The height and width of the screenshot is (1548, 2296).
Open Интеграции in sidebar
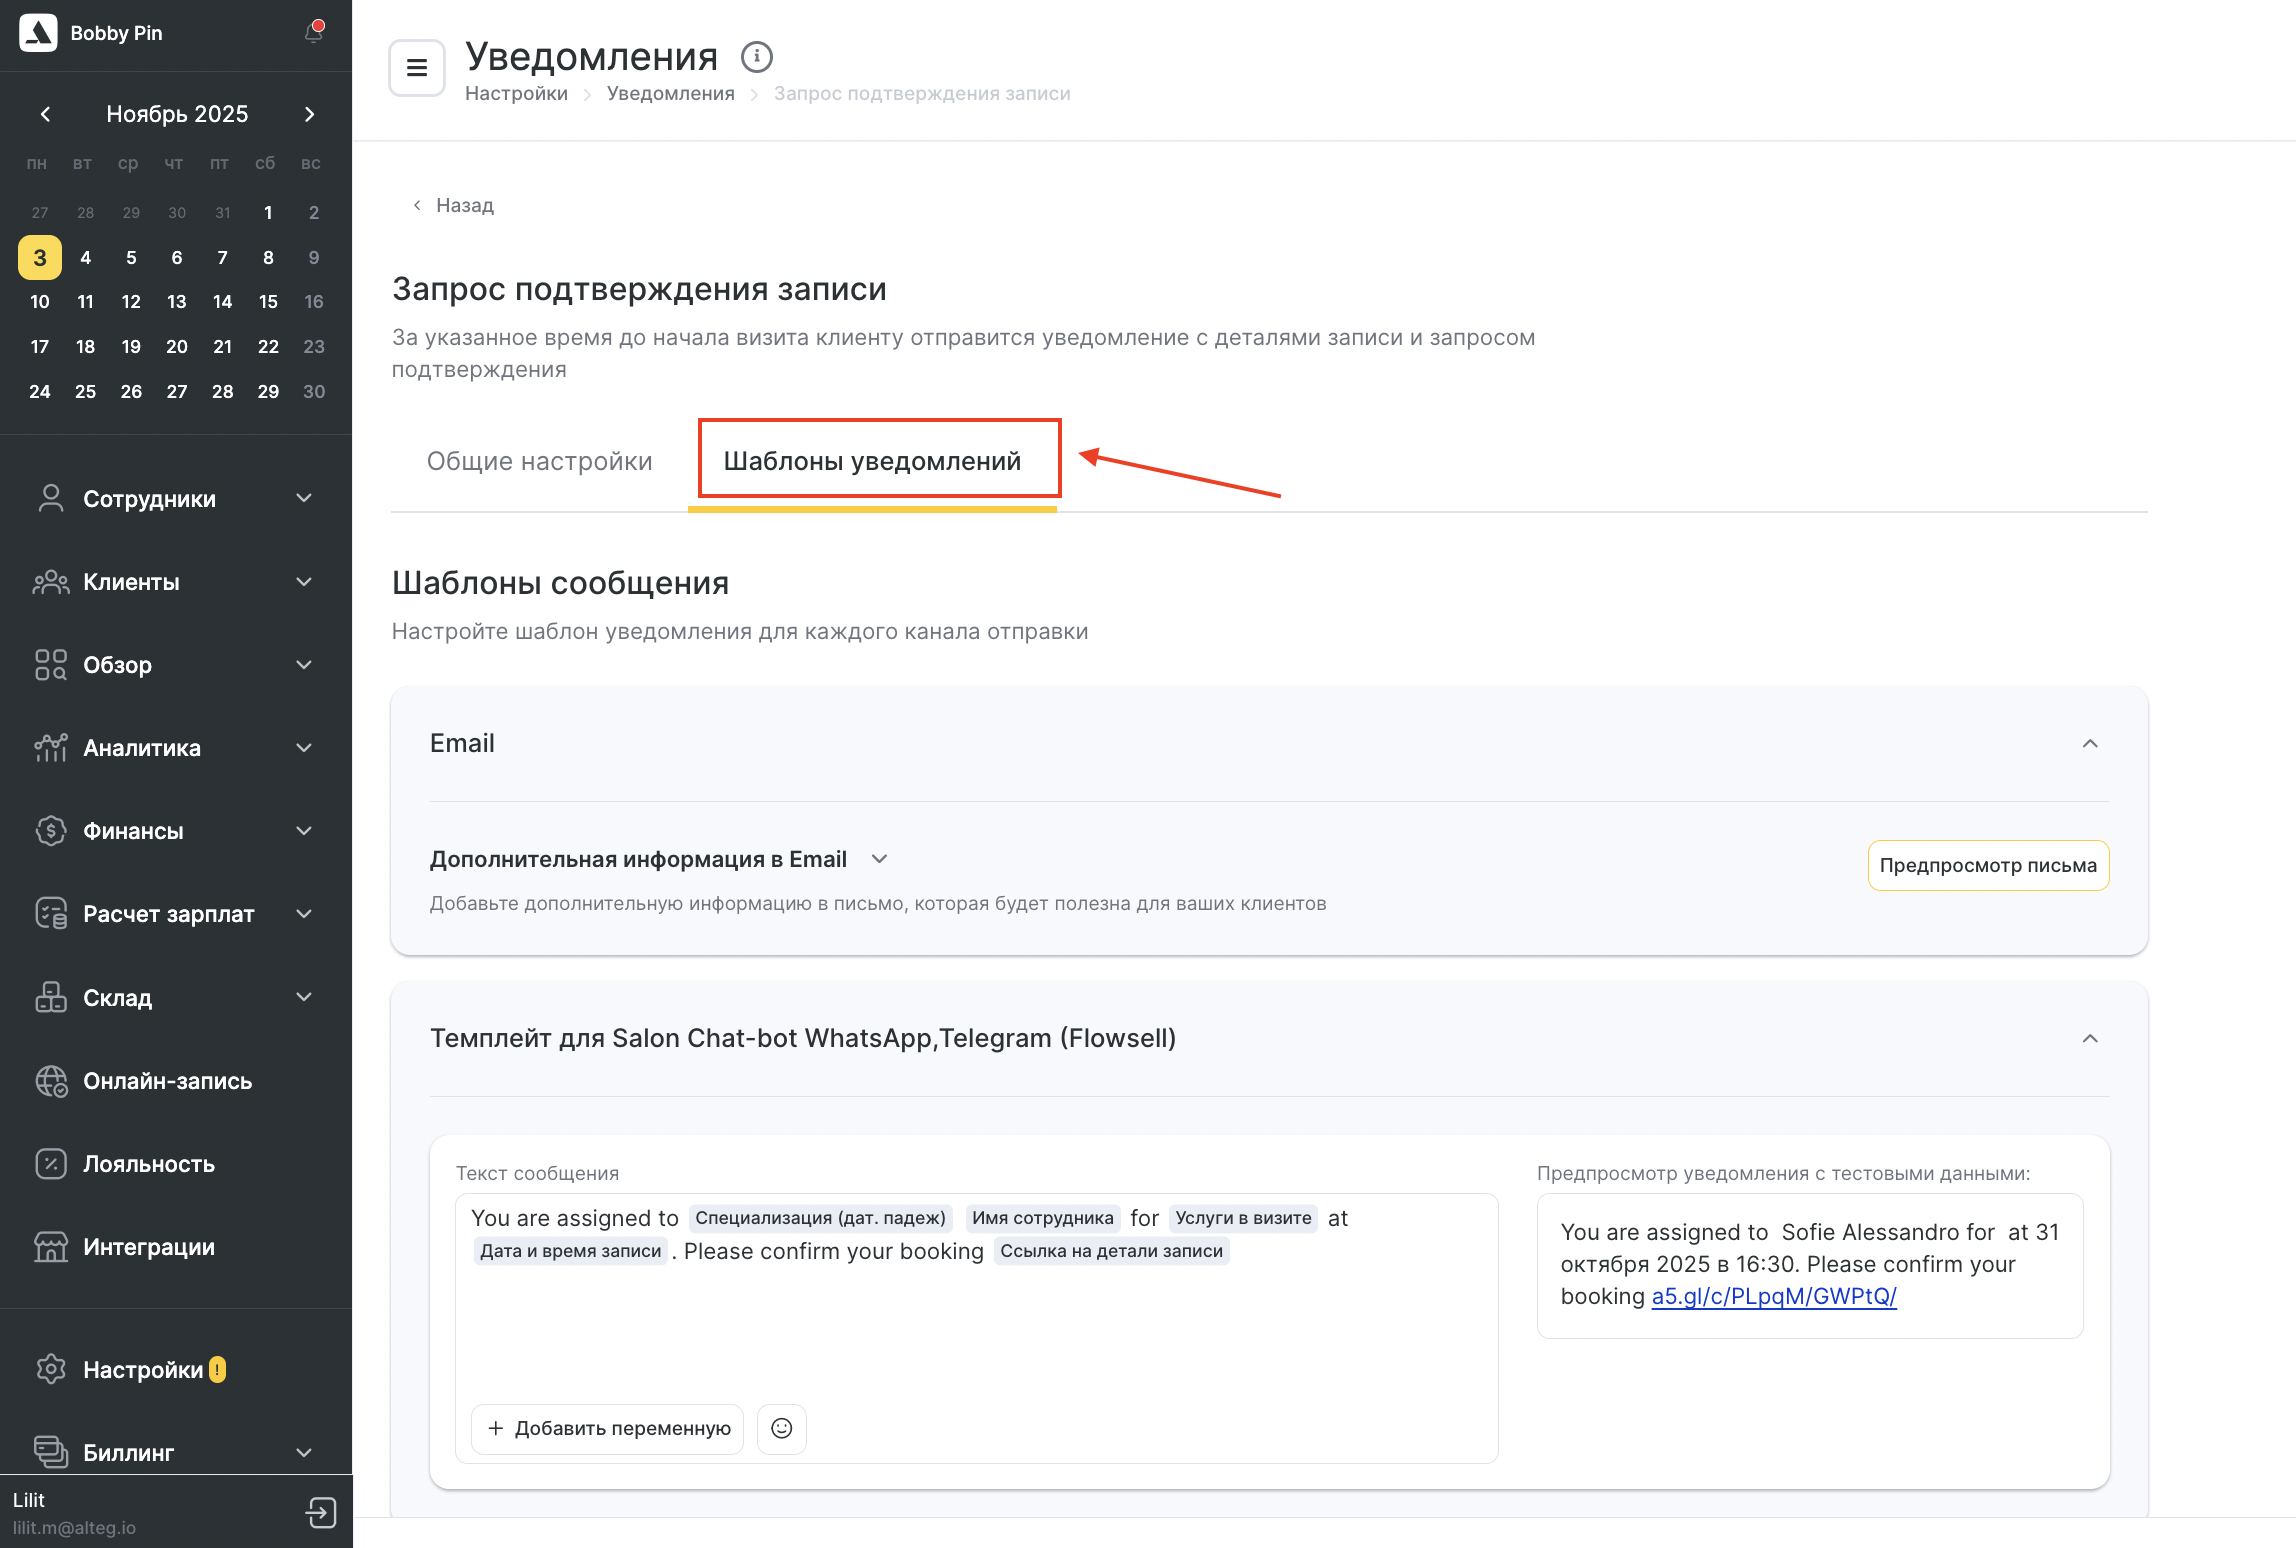click(148, 1247)
